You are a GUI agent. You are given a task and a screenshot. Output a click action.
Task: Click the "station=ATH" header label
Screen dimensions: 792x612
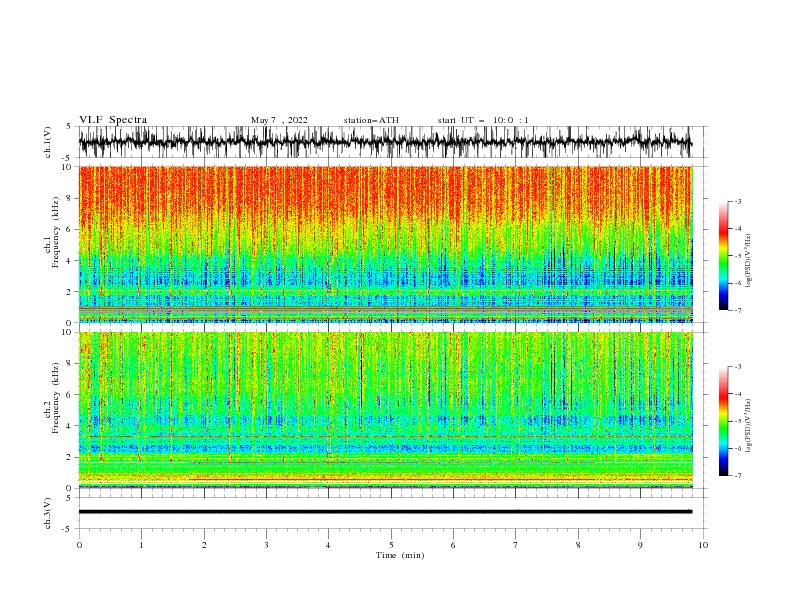click(x=371, y=120)
